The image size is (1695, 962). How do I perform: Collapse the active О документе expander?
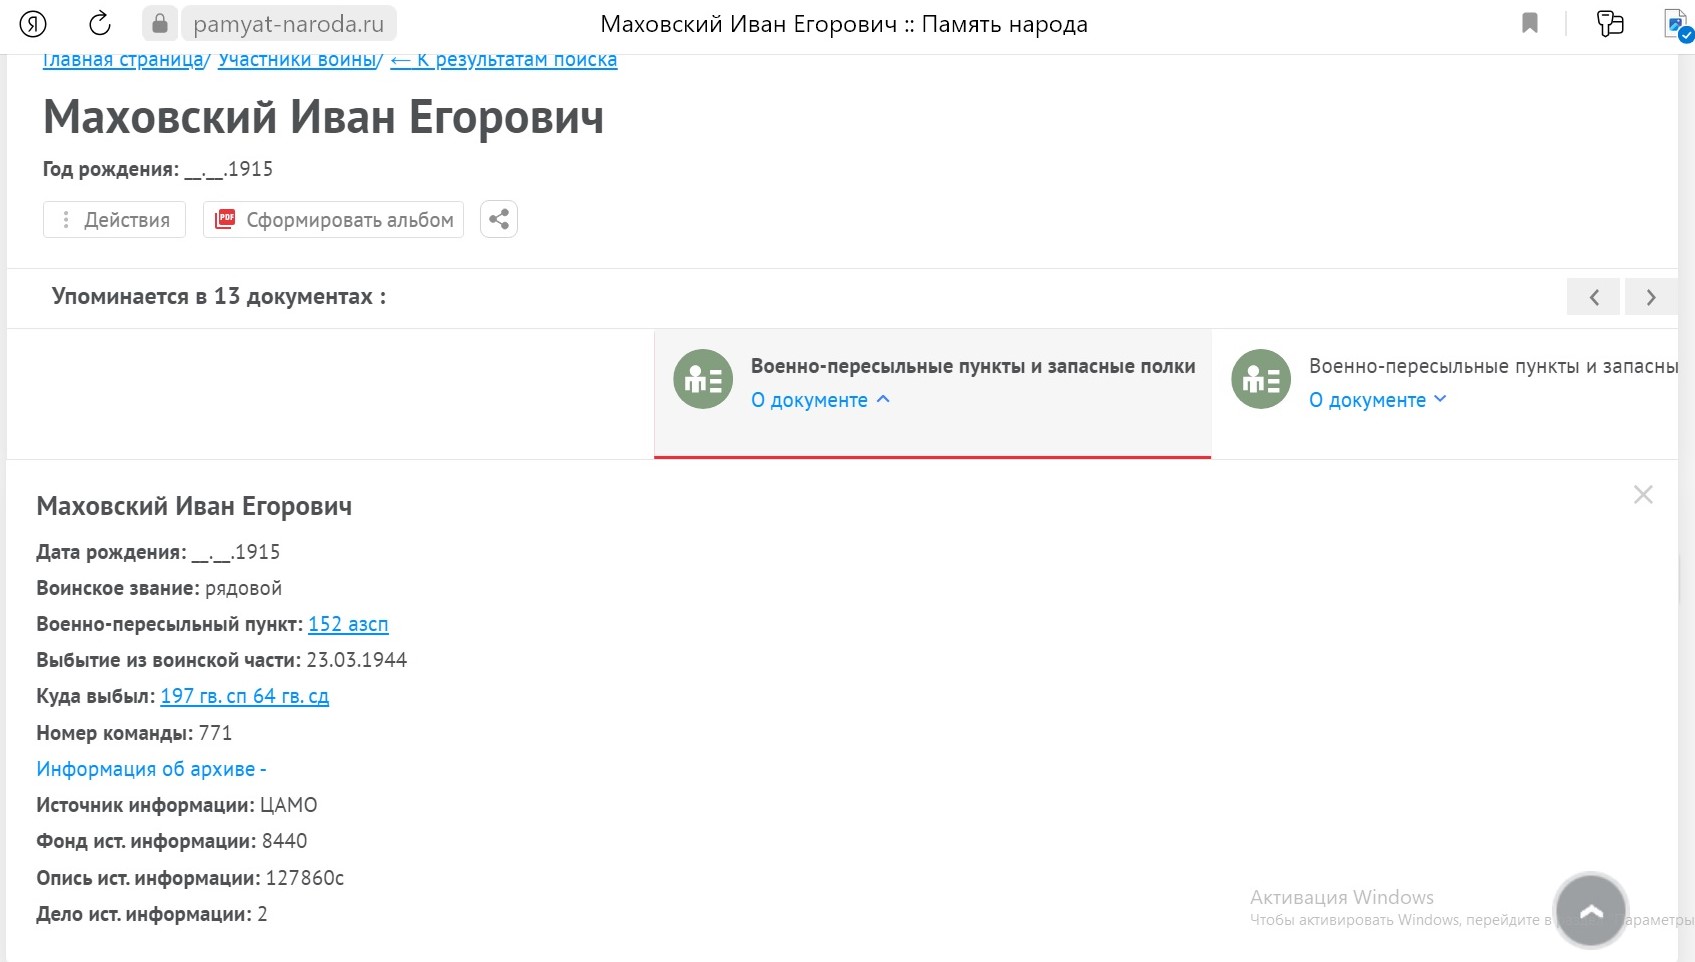pyautogui.click(x=820, y=400)
